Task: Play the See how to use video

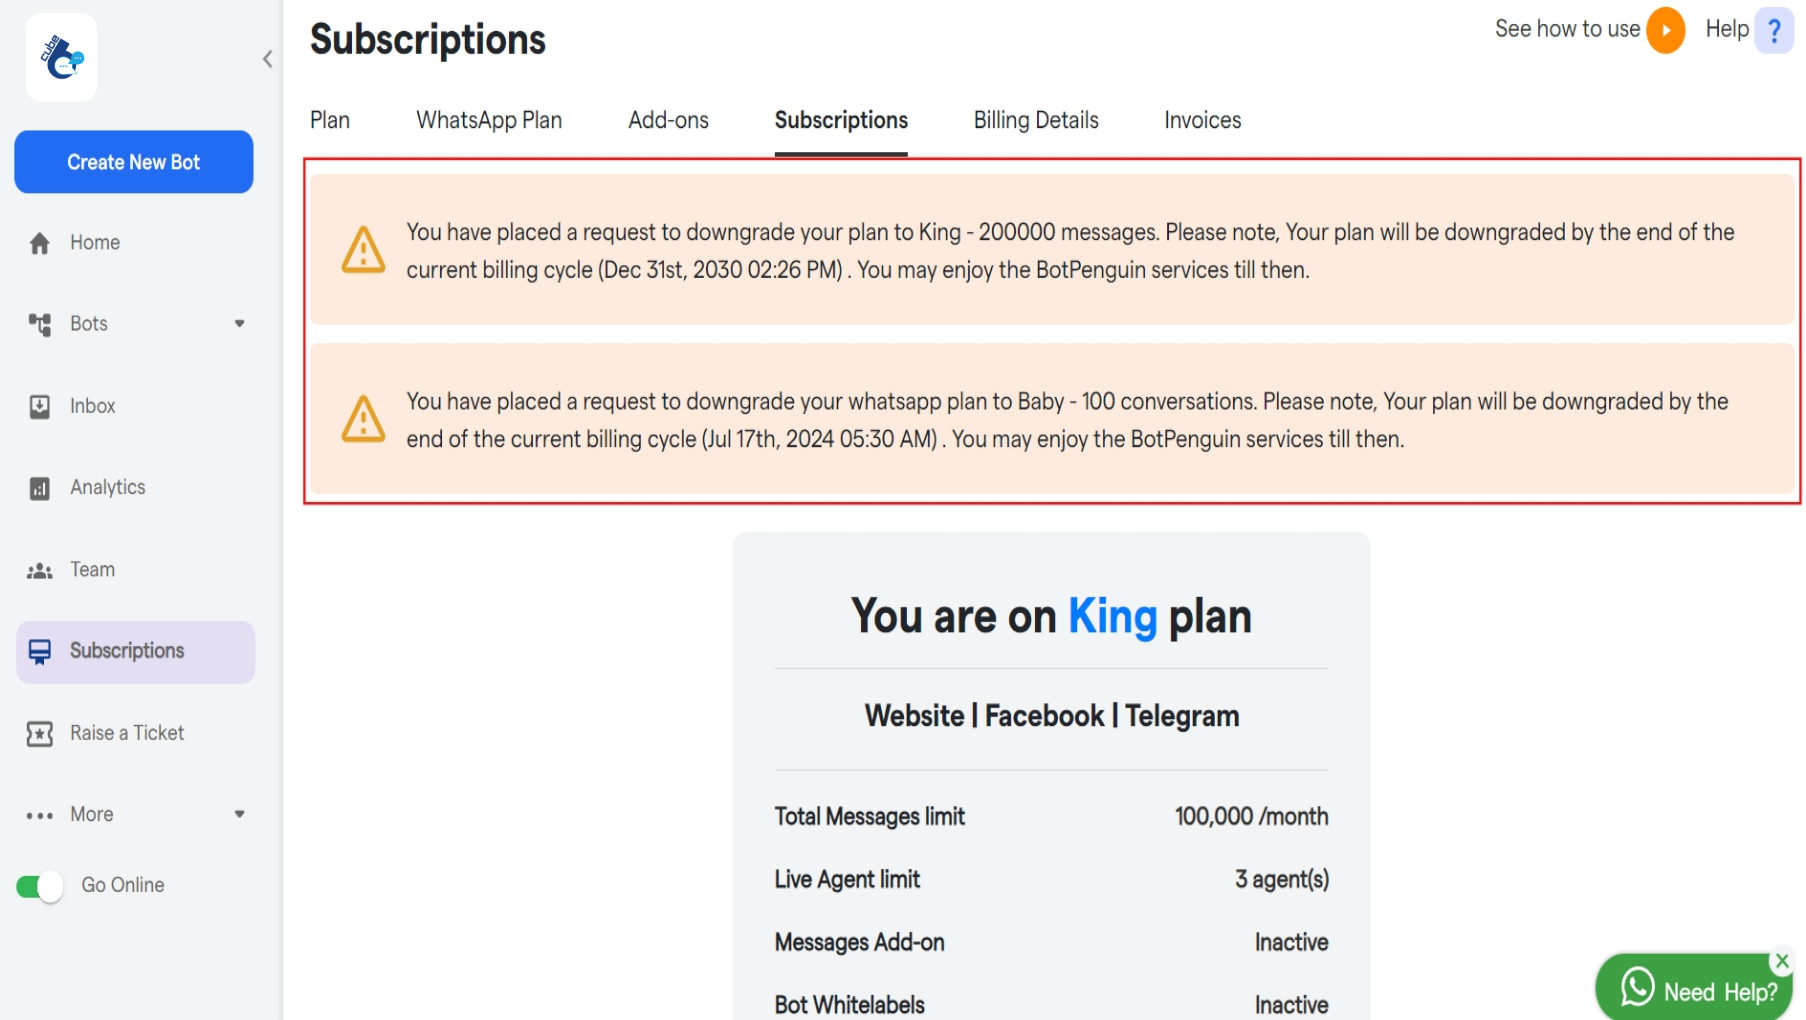Action: point(1665,30)
